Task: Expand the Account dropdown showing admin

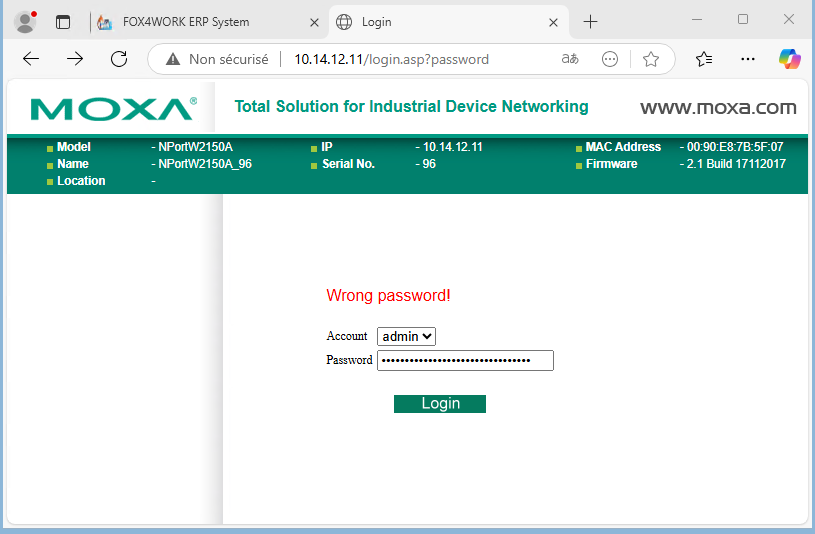Action: 406,337
